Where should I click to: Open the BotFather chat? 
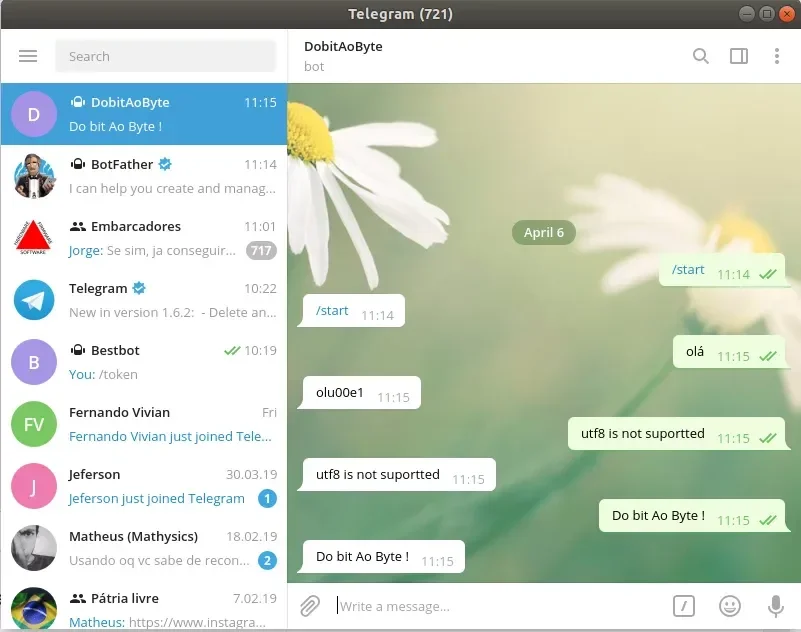coord(144,176)
